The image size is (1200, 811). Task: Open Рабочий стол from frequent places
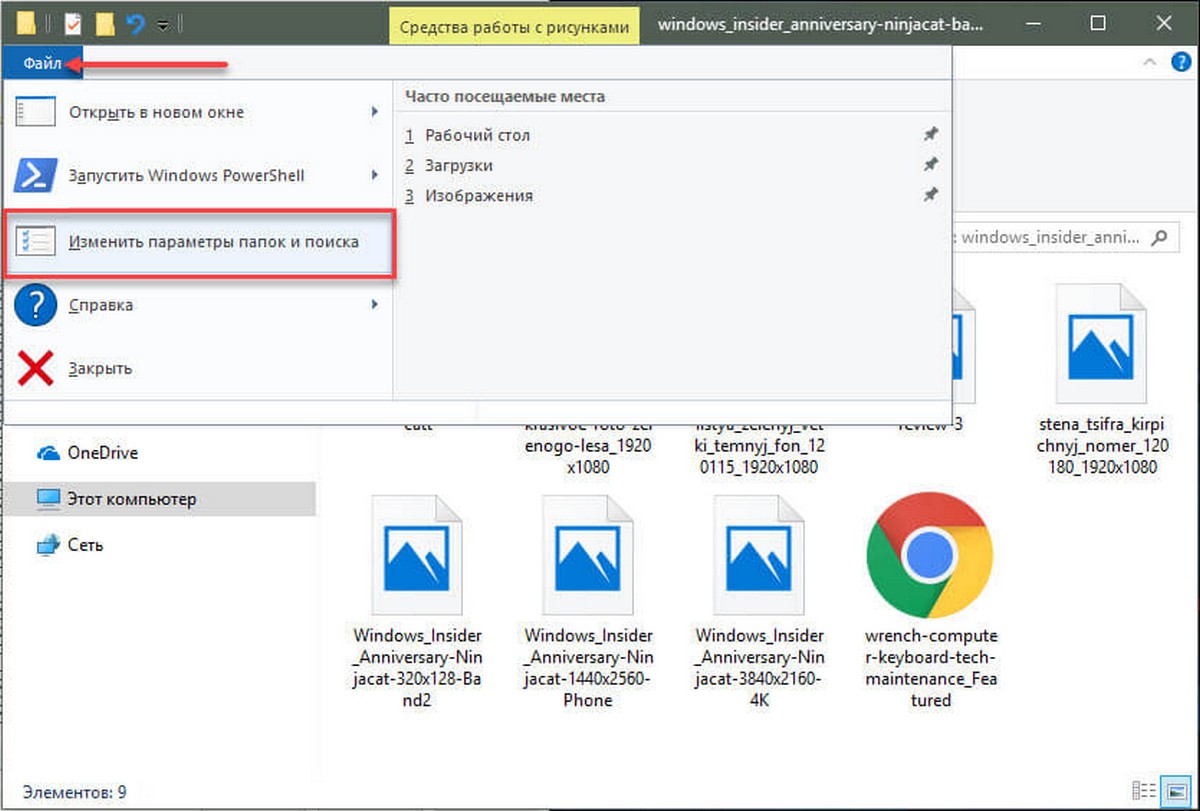tap(477, 135)
